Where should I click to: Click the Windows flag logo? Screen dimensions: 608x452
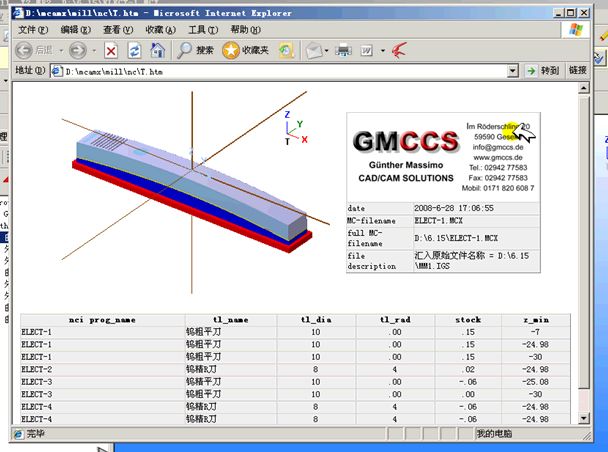[x=575, y=29]
